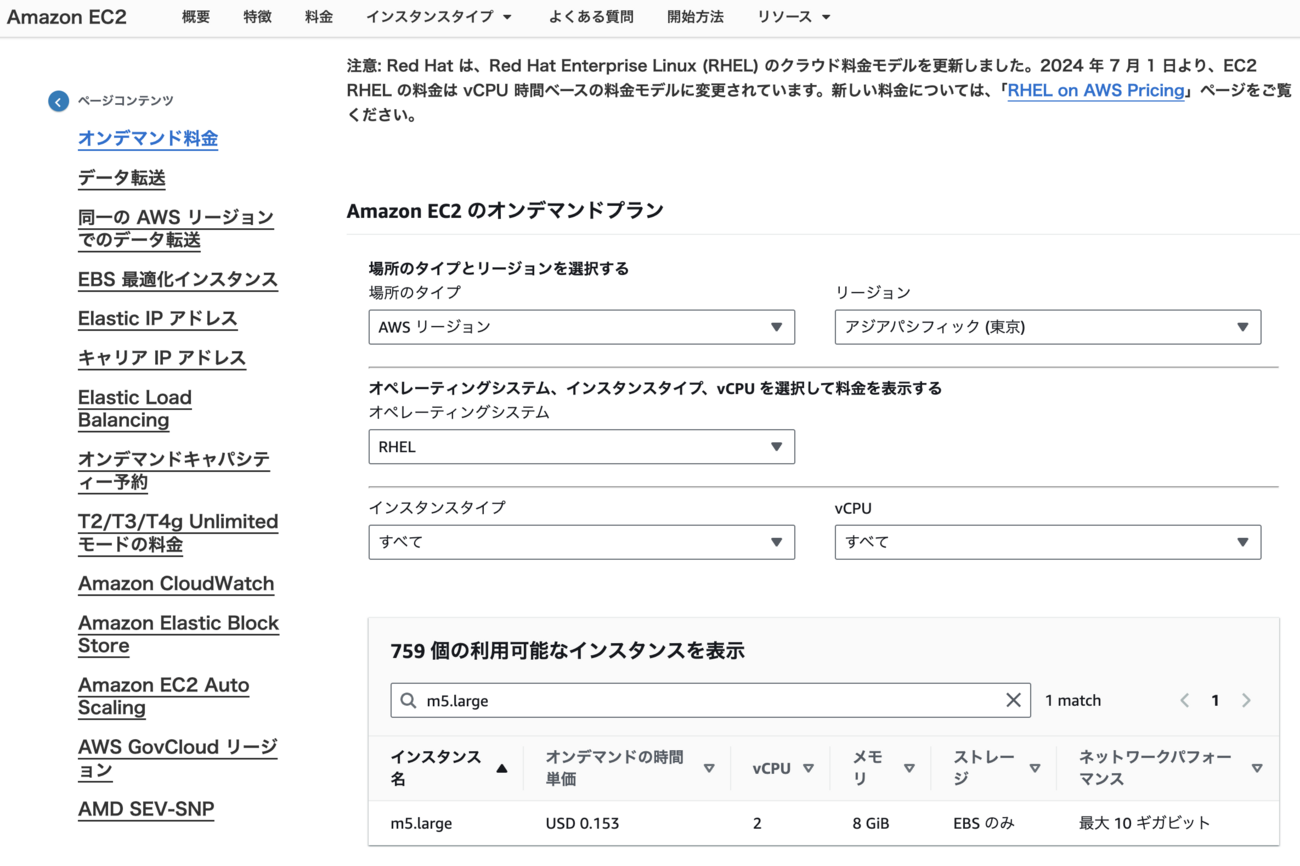The width and height of the screenshot is (1300, 866).
Task: Sort by オンデマンドの時間単価 column arrow
Action: [709, 768]
